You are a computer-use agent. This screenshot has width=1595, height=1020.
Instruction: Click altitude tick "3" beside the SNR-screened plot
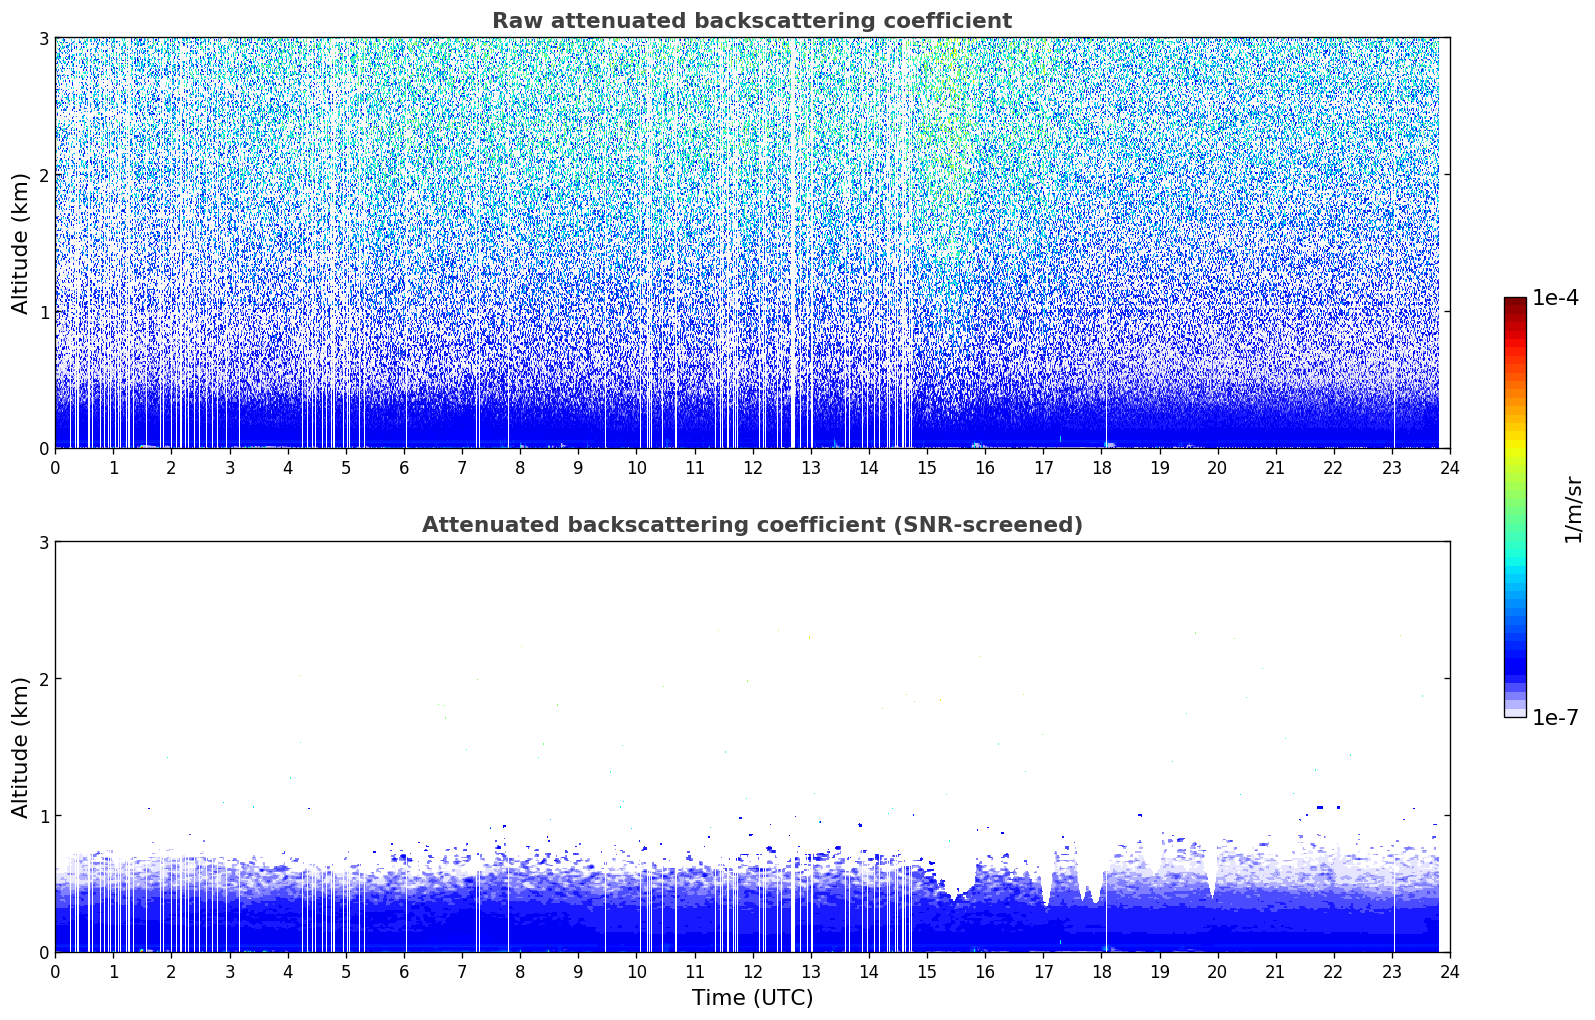tap(43, 542)
